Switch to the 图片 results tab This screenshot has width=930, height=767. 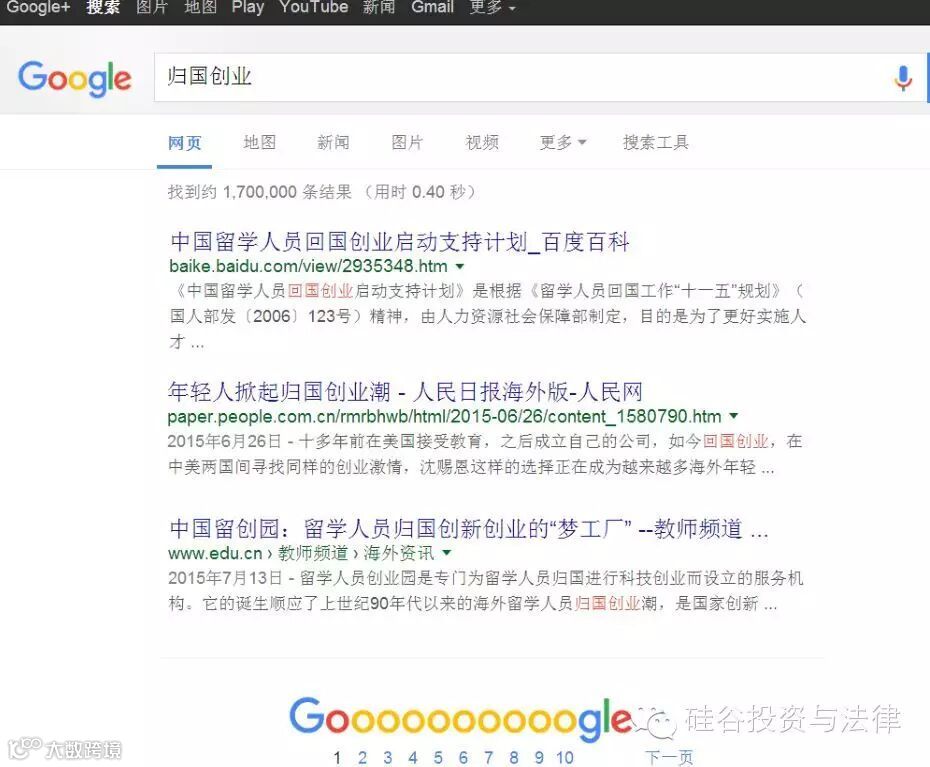[x=407, y=142]
